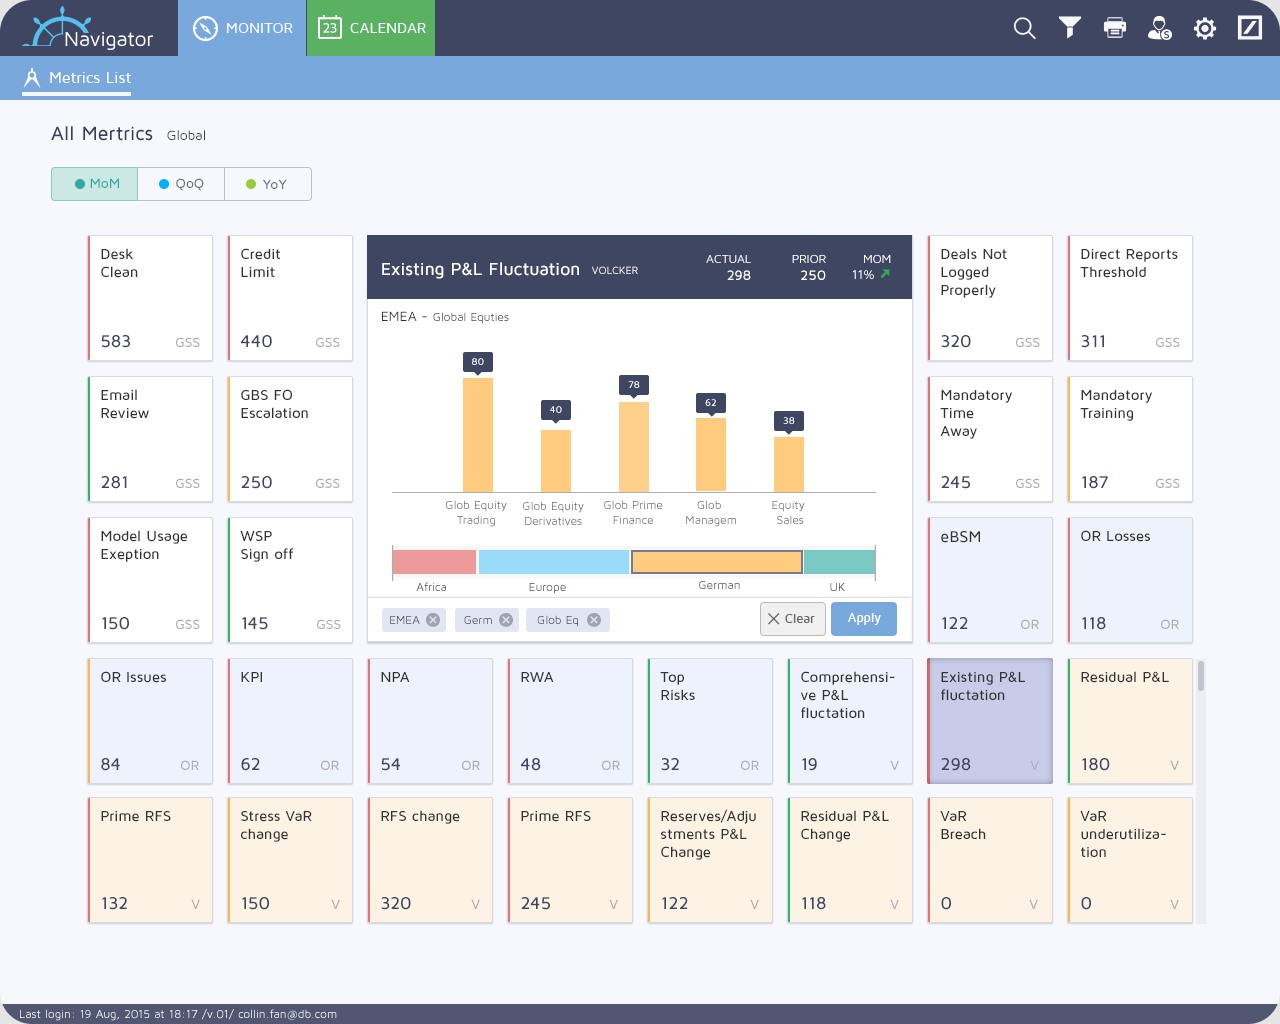
Task: Remove the Germ filter tag
Action: pos(506,620)
